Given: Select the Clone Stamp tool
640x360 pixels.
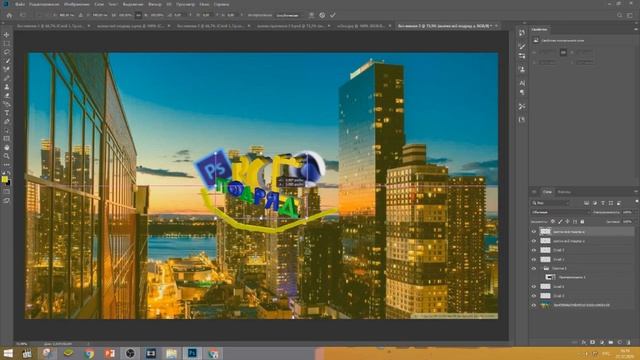Looking at the screenshot, I should tap(7, 87).
